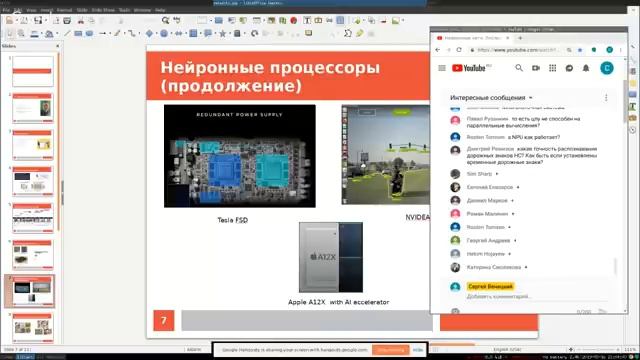The height and width of the screenshot is (360, 640).
Task: Select the Stars and Banners tool
Action: point(222,33)
